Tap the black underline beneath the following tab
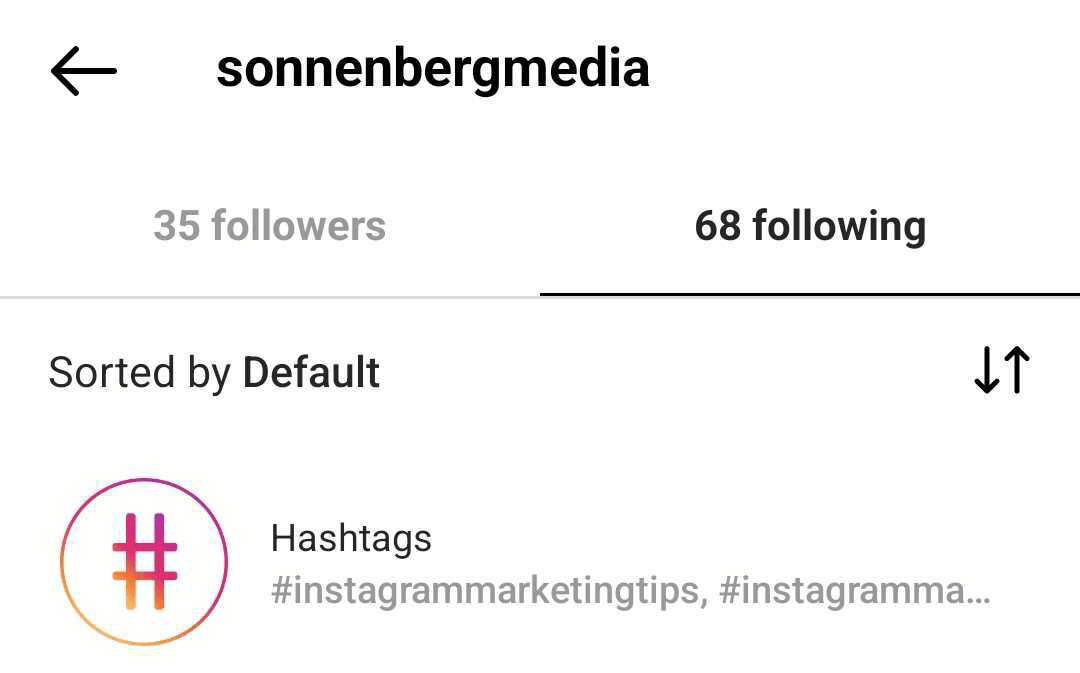This screenshot has height=673, width=1080. [810, 294]
